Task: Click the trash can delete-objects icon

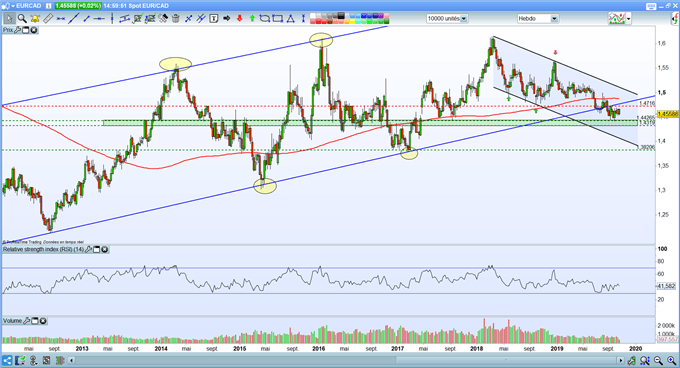Action: tap(176, 19)
